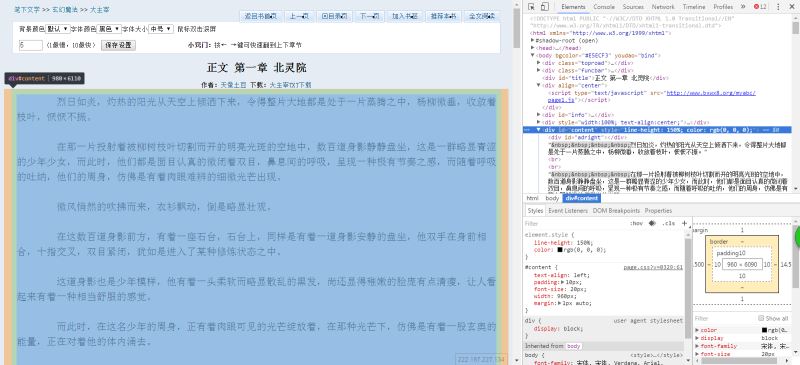Open the font size dropdown (中号)
This screenshot has width=800, height=365.
point(161,29)
